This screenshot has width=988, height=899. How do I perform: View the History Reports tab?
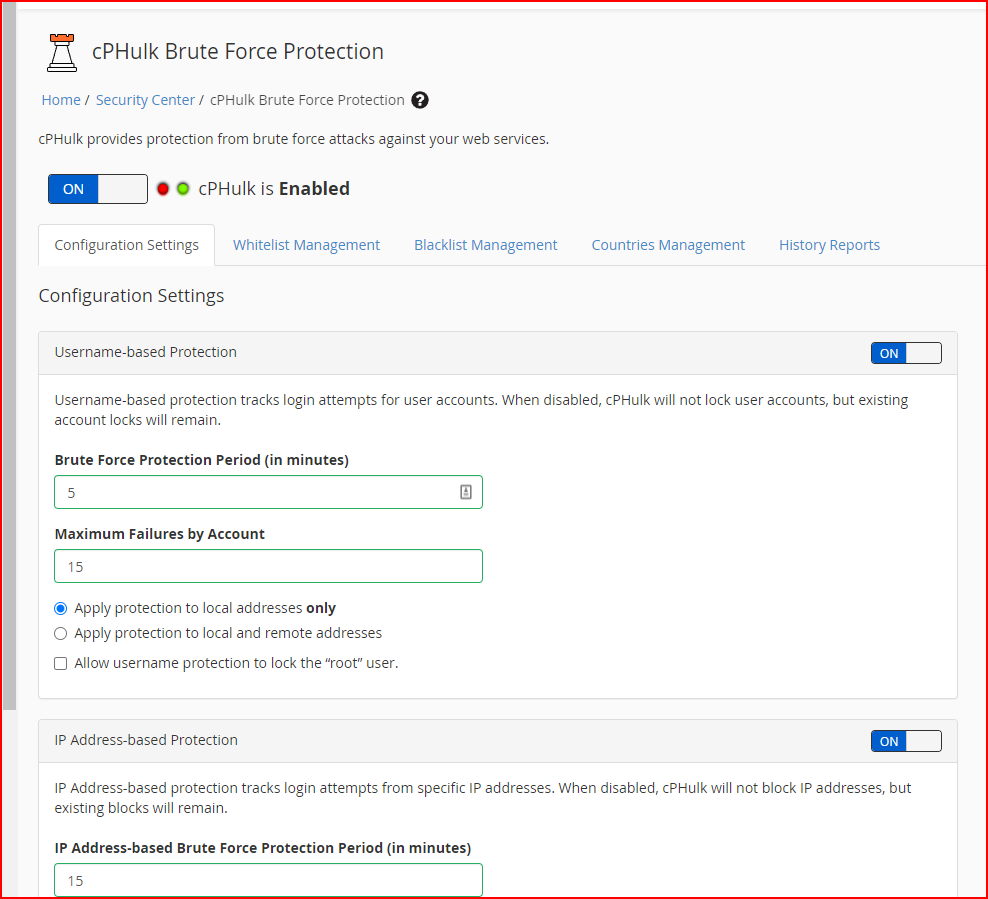point(829,245)
